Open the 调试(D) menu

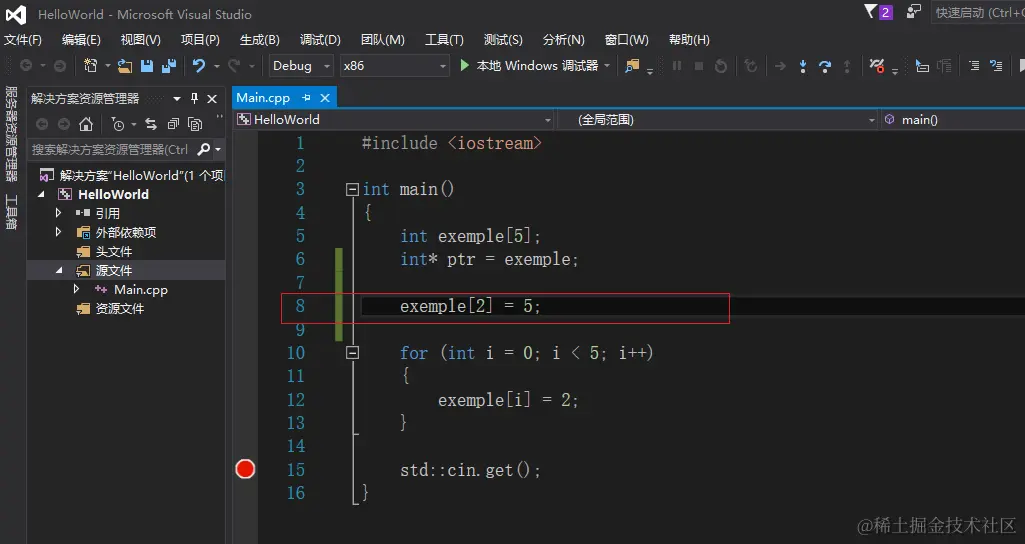[320, 40]
